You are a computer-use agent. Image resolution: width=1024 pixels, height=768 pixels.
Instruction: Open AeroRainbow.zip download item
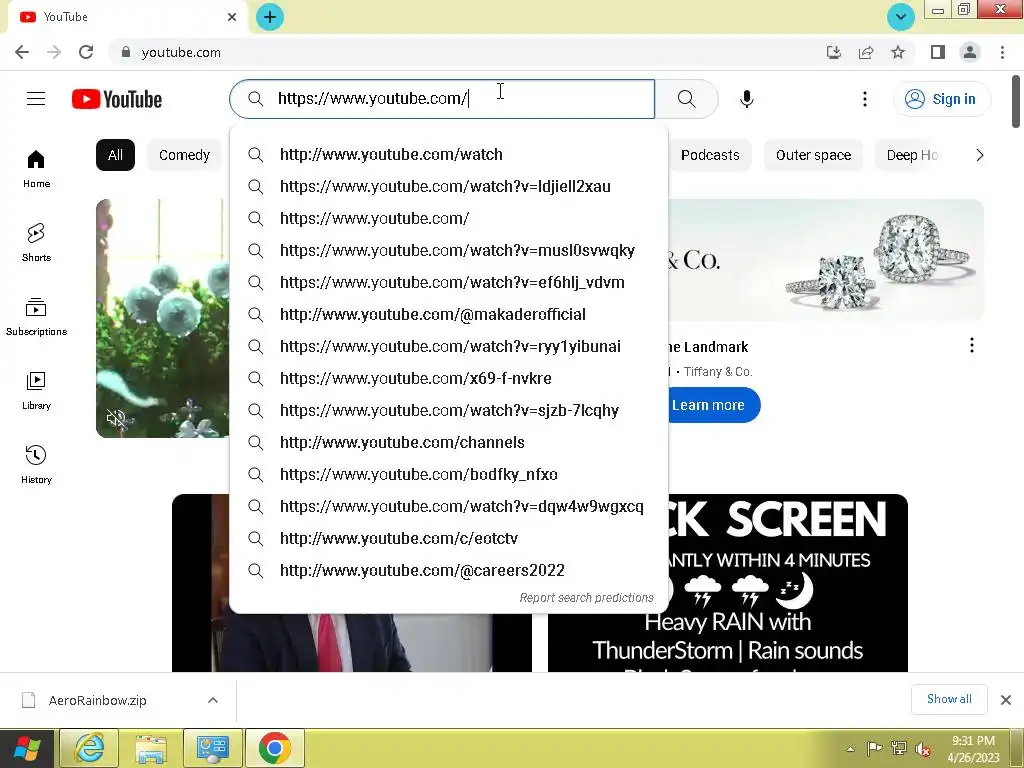point(98,700)
